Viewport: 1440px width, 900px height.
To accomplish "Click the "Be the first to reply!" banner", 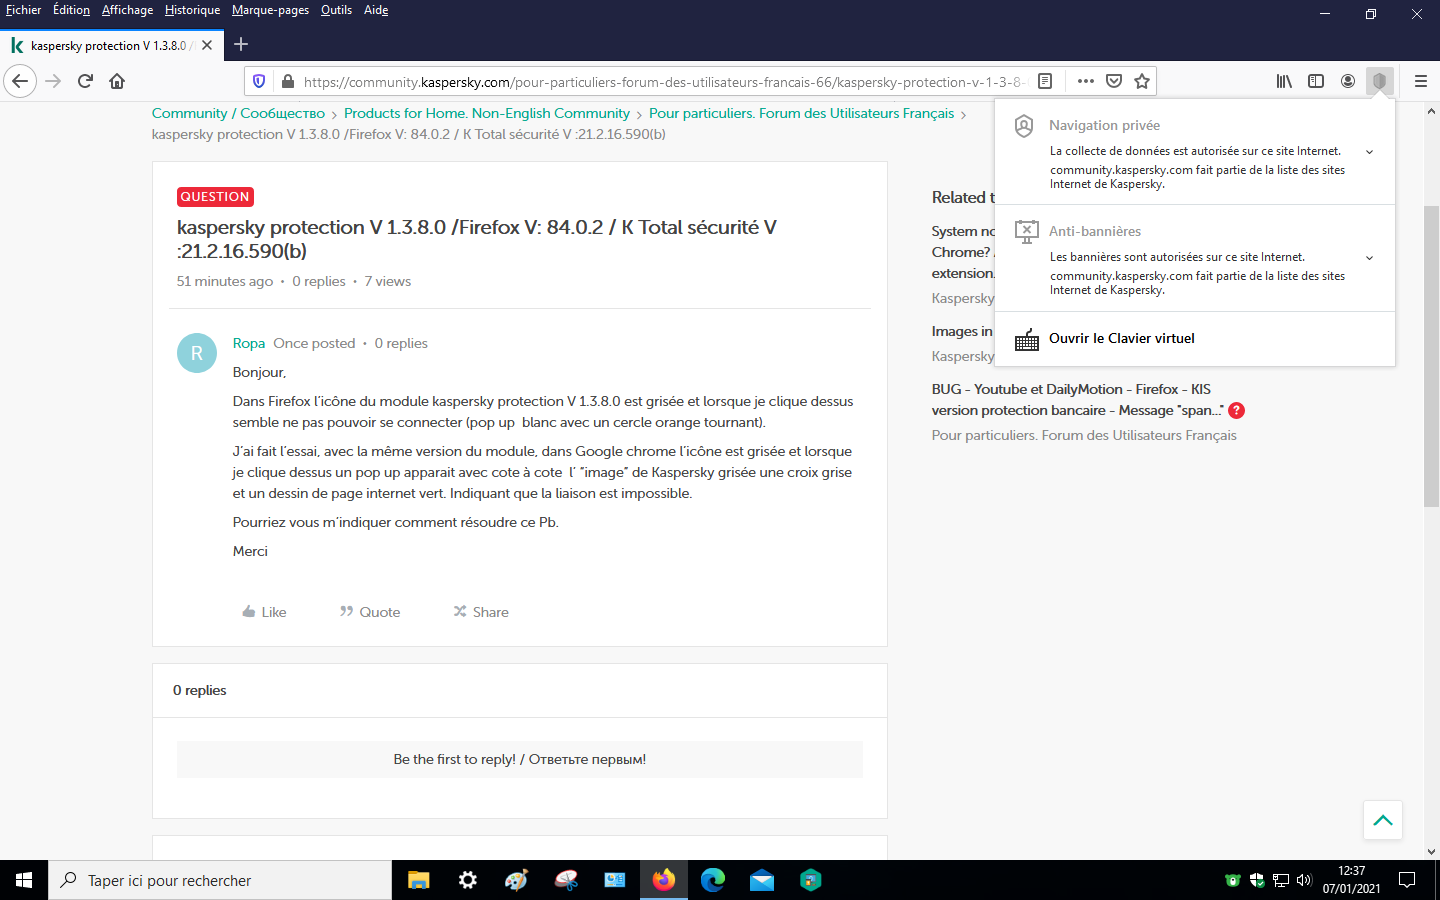I will [x=520, y=760].
